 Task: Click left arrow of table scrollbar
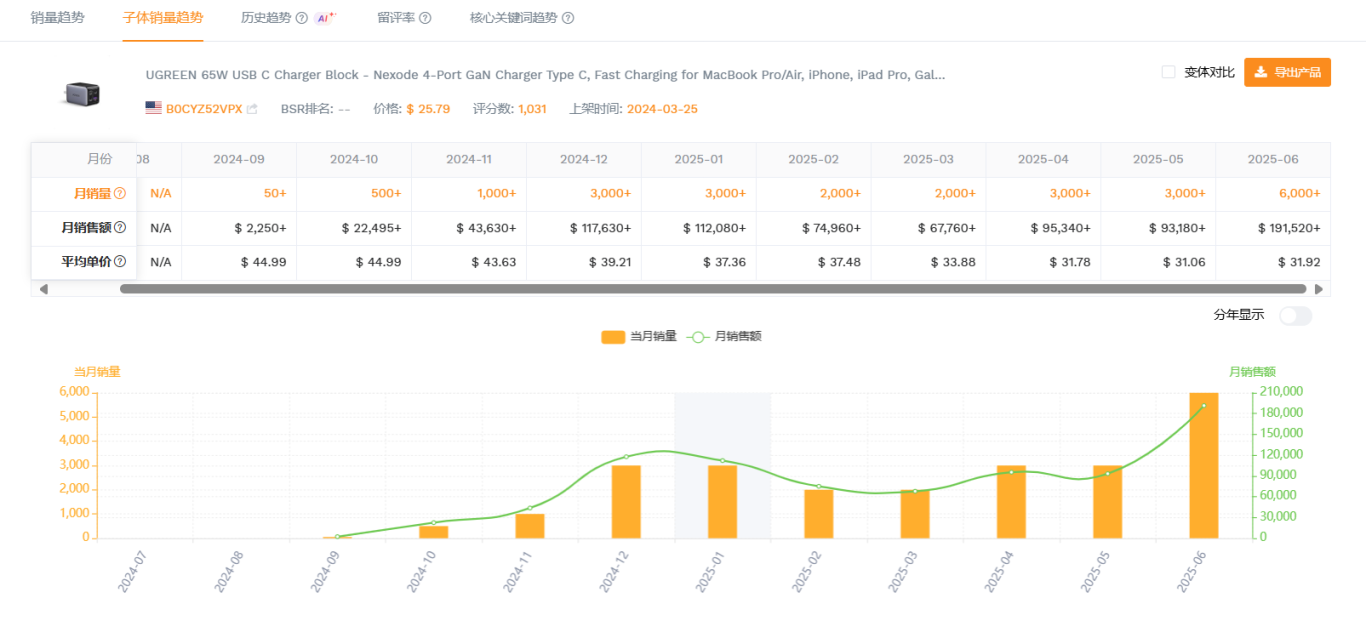click(43, 289)
